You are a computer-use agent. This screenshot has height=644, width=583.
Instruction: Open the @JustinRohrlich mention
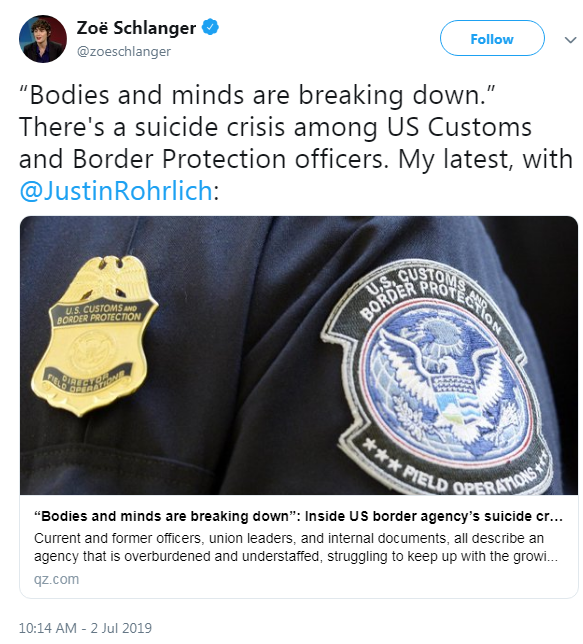tap(115, 191)
